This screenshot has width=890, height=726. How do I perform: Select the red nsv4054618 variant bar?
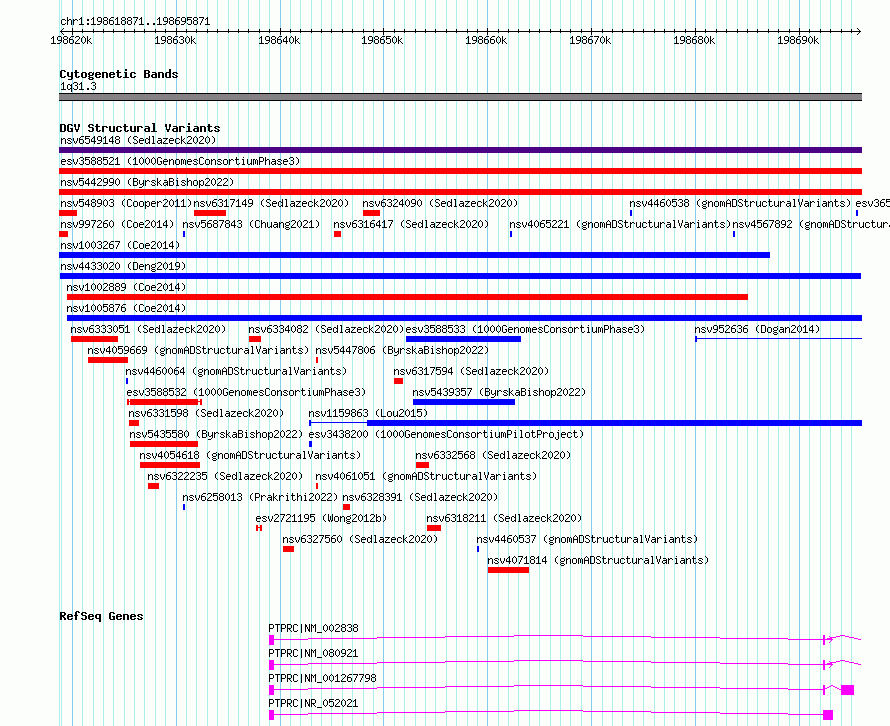[170, 465]
